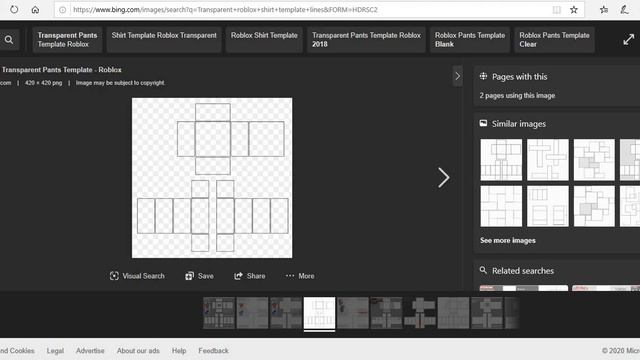Click the Pages with this globe icon
The image size is (640, 360).
pyautogui.click(x=483, y=76)
